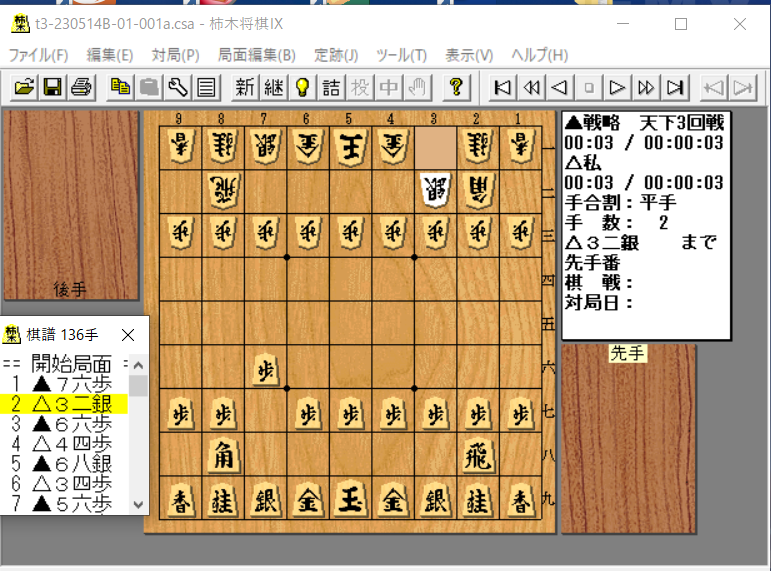The height and width of the screenshot is (571, 771).
Task: Click the light bulb hint icon
Action: (x=301, y=87)
